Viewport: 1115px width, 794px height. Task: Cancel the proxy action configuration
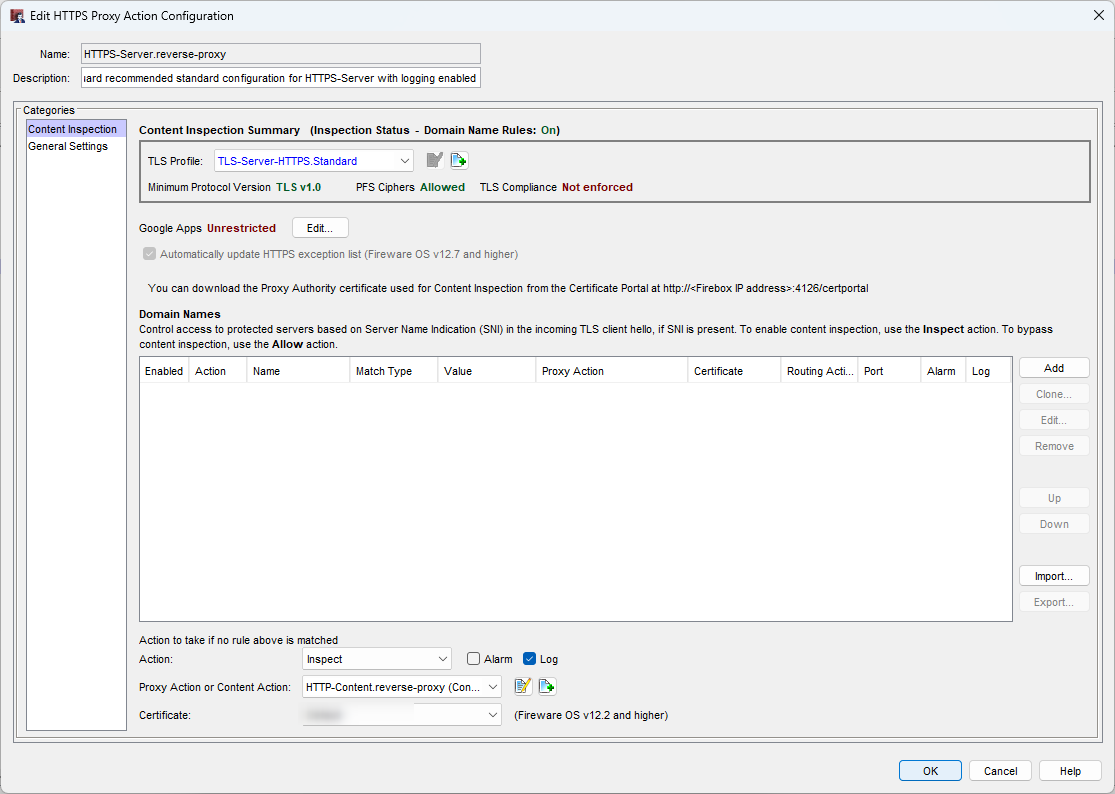(x=1000, y=771)
